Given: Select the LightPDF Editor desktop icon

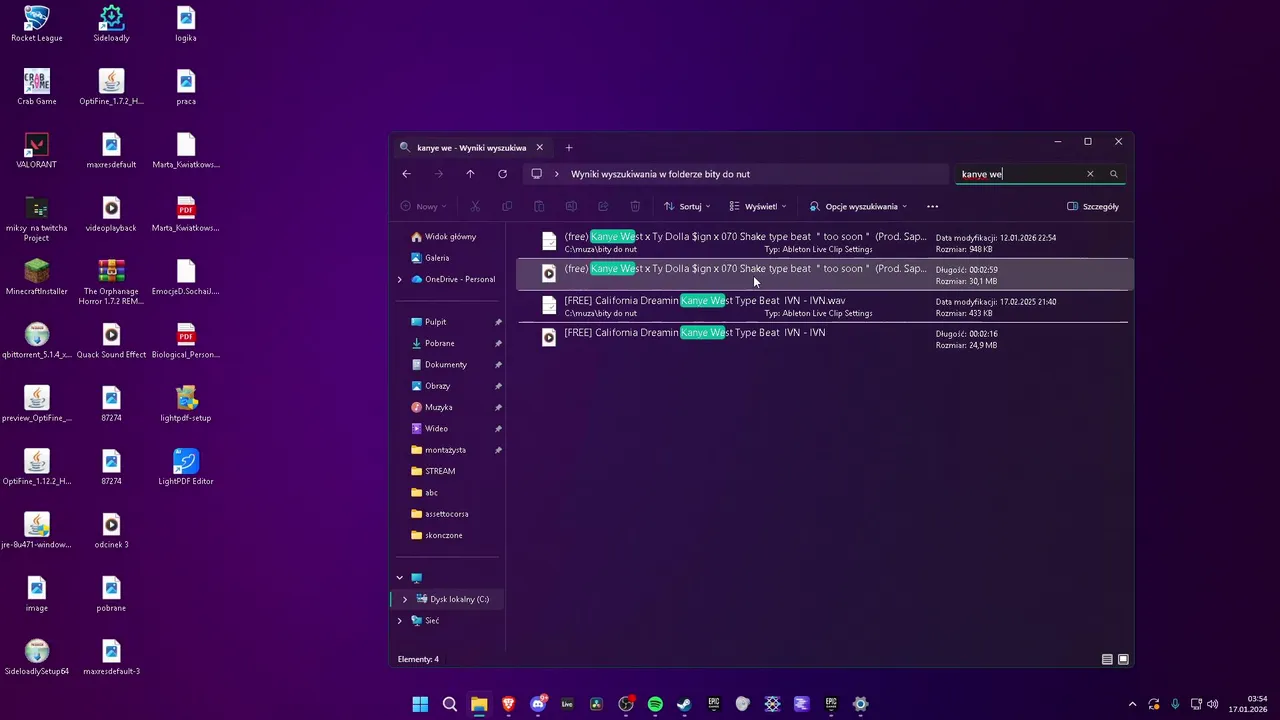Looking at the screenshot, I should (186, 468).
